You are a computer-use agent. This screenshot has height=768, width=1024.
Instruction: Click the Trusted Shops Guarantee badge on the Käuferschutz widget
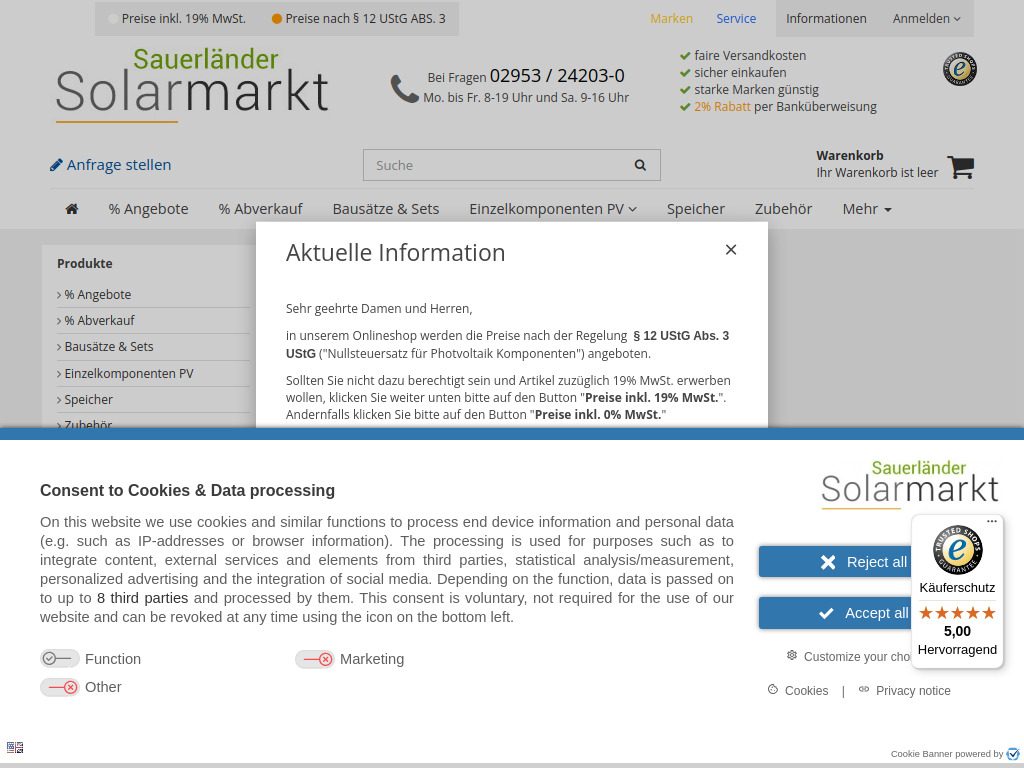pyautogui.click(x=957, y=550)
